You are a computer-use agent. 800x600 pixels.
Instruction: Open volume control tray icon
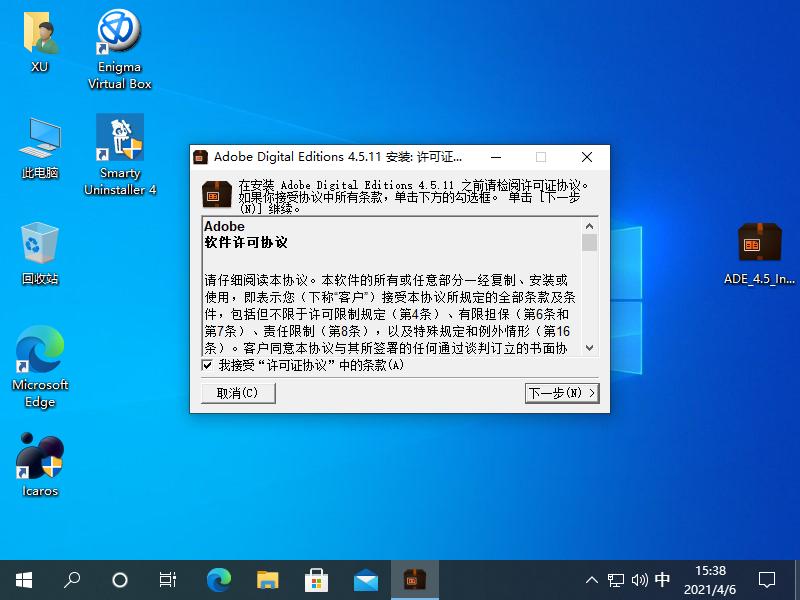pyautogui.click(x=639, y=580)
